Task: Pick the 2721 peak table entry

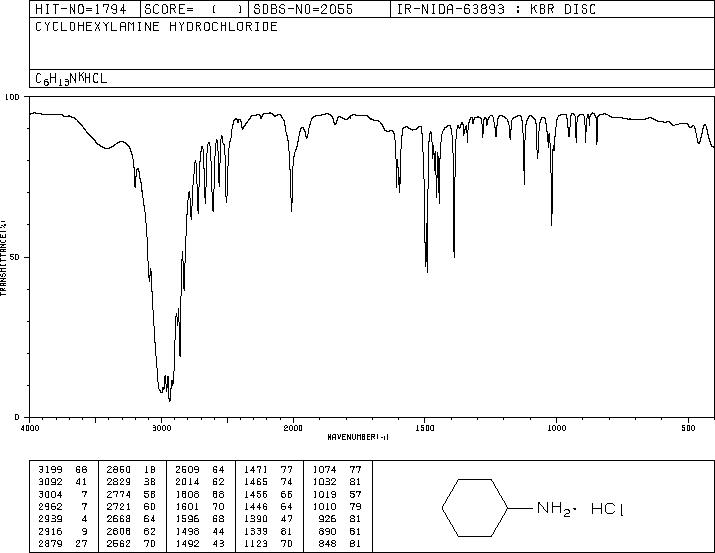Action: tap(131, 506)
